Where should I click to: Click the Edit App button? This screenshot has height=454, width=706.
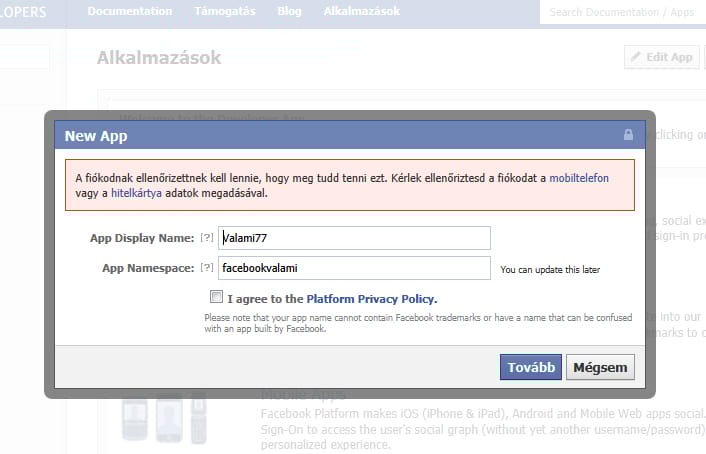click(x=661, y=57)
